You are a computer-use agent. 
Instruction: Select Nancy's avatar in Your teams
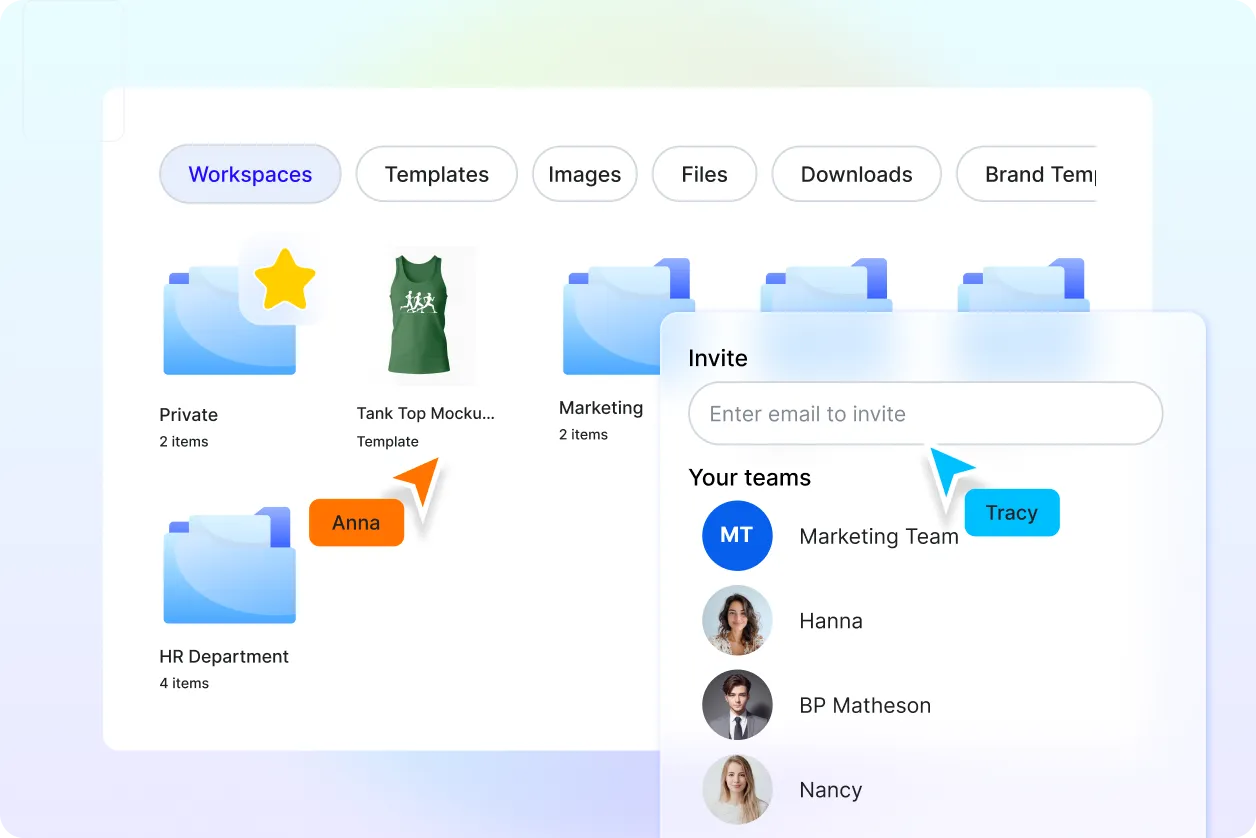737,789
